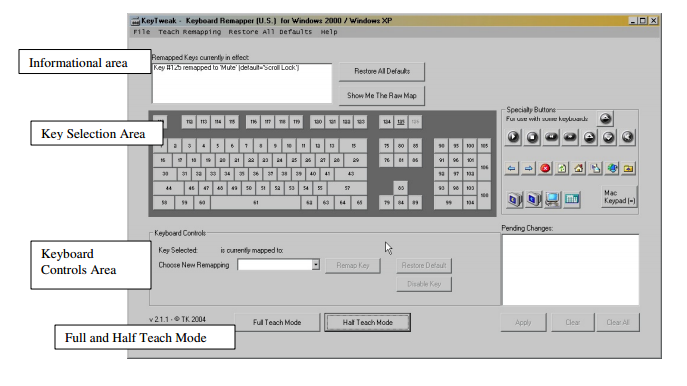Open the Teach Remapping menu
This screenshot has width=687, height=386.
pyautogui.click(x=189, y=32)
